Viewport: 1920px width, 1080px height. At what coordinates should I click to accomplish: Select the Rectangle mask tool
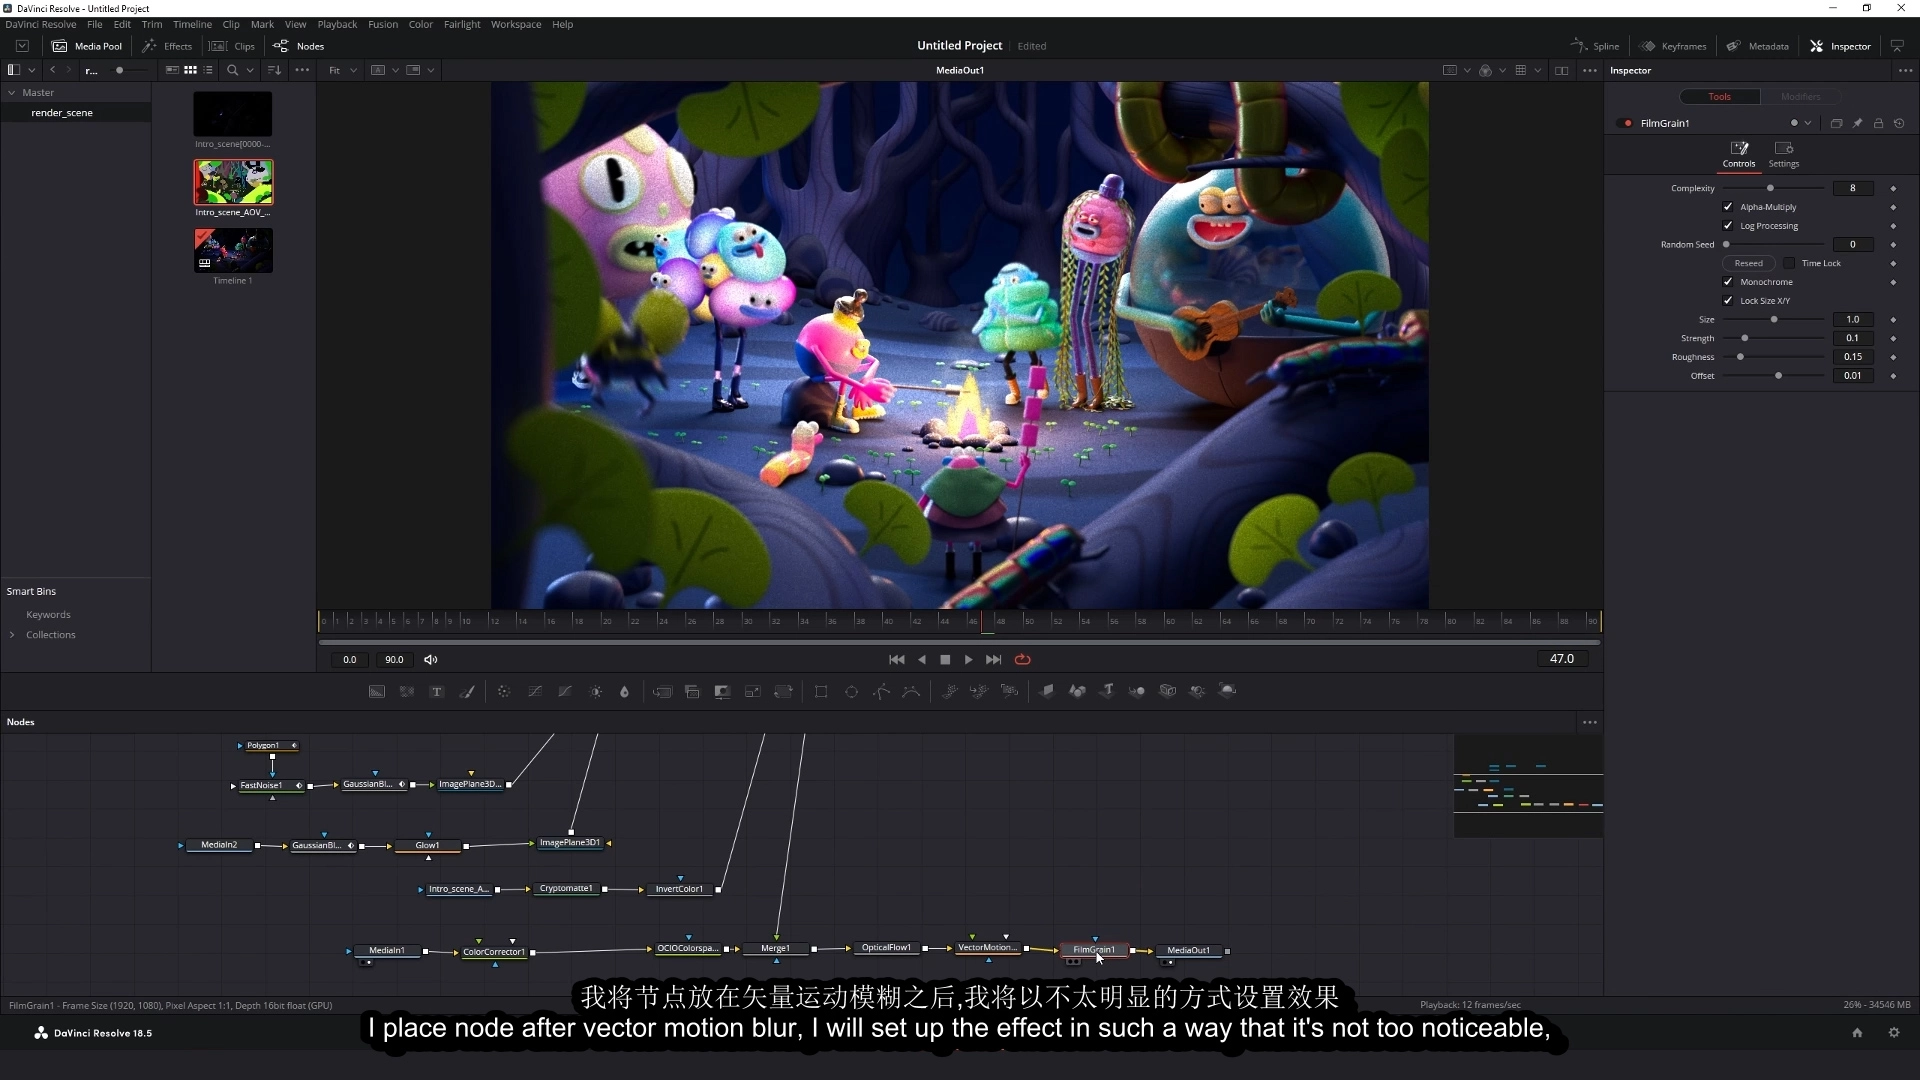(x=821, y=692)
